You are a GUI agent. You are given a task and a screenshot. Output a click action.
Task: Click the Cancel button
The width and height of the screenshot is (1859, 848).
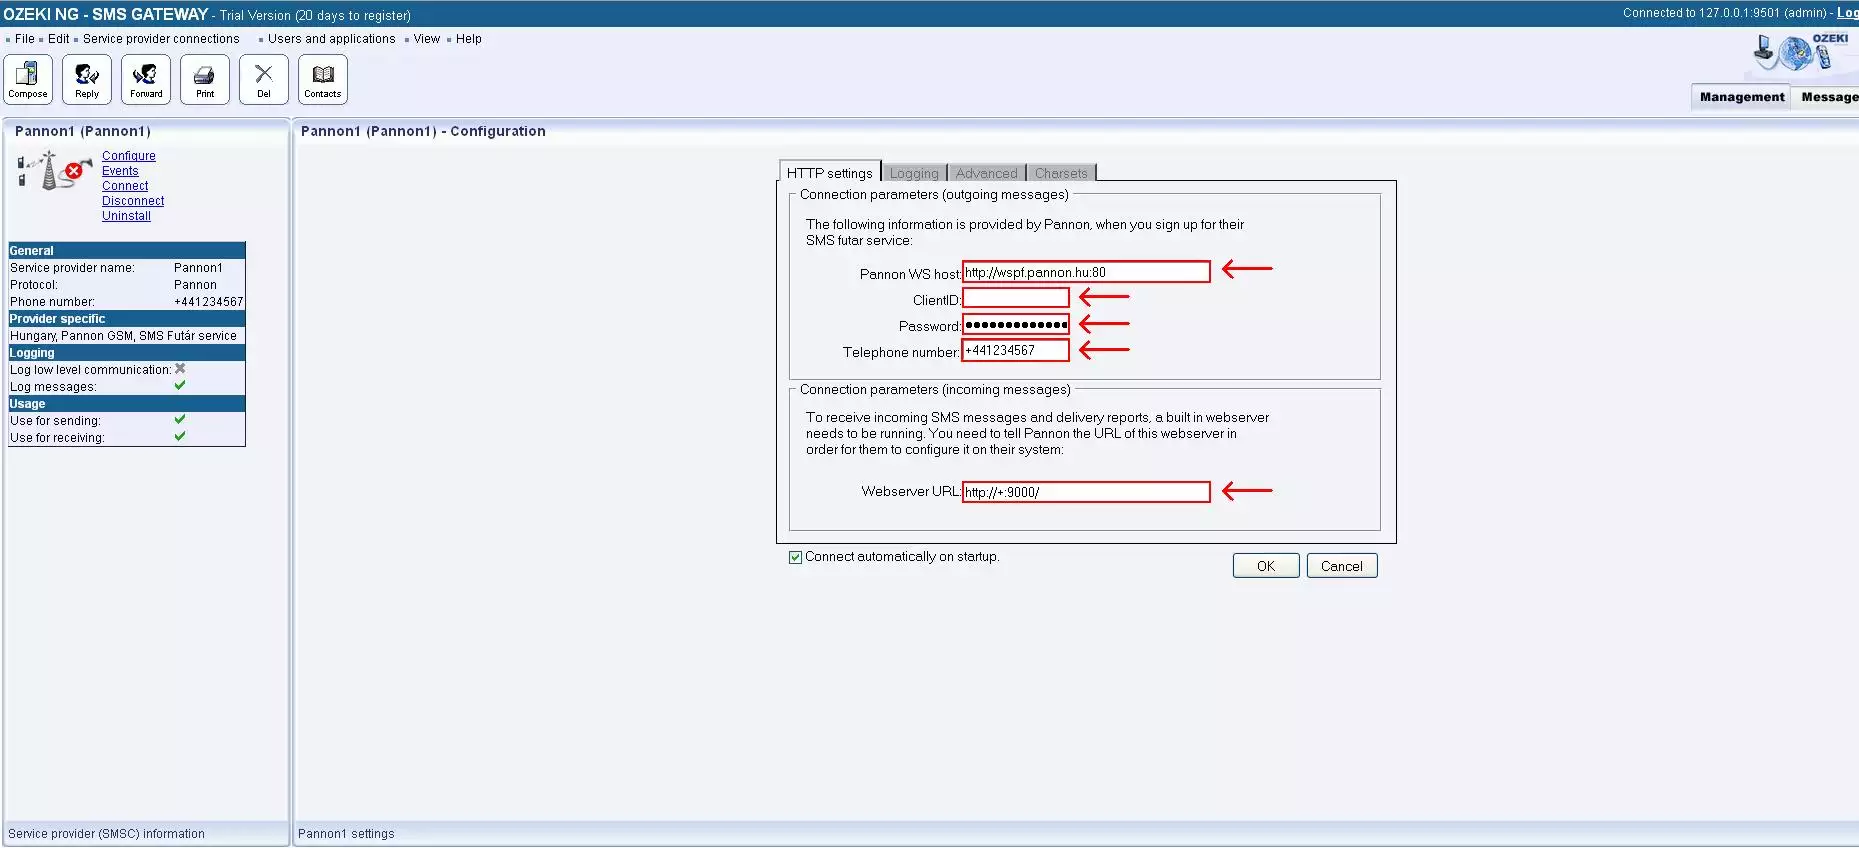pos(1342,566)
